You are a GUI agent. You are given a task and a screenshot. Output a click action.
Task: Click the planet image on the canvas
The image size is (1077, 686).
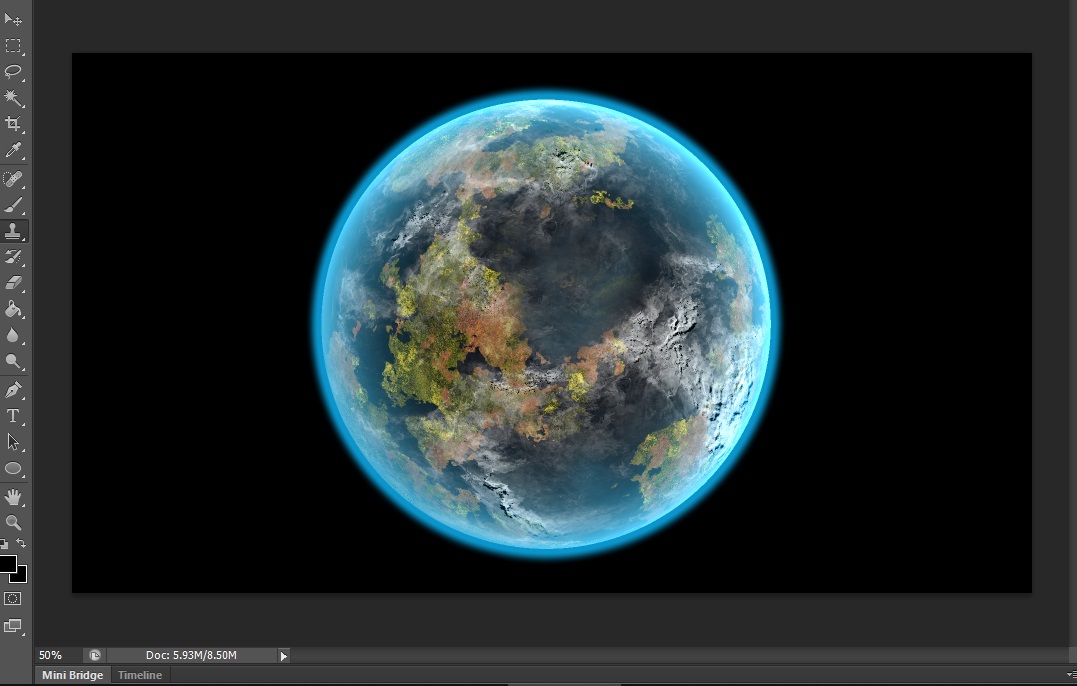click(x=547, y=323)
